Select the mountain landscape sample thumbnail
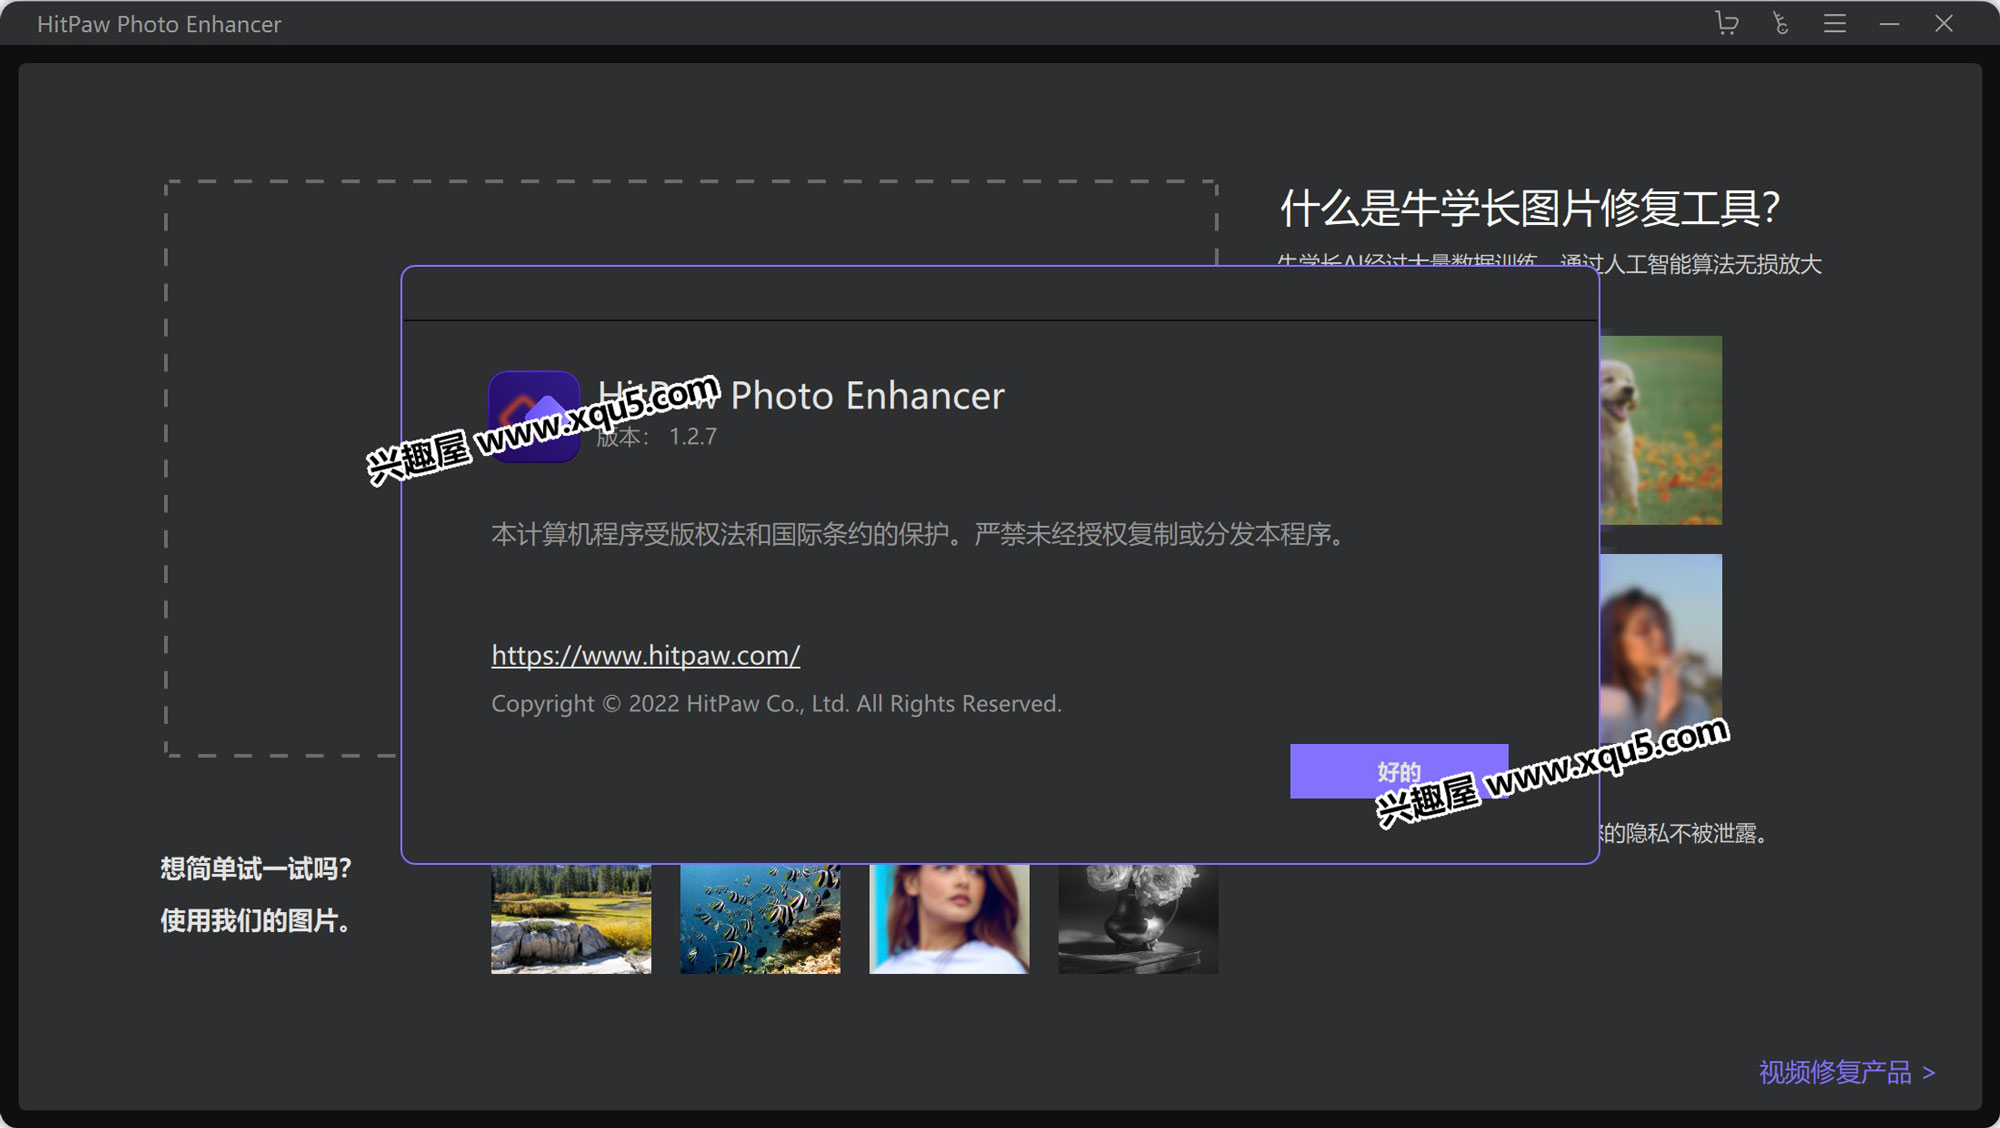 click(571, 919)
